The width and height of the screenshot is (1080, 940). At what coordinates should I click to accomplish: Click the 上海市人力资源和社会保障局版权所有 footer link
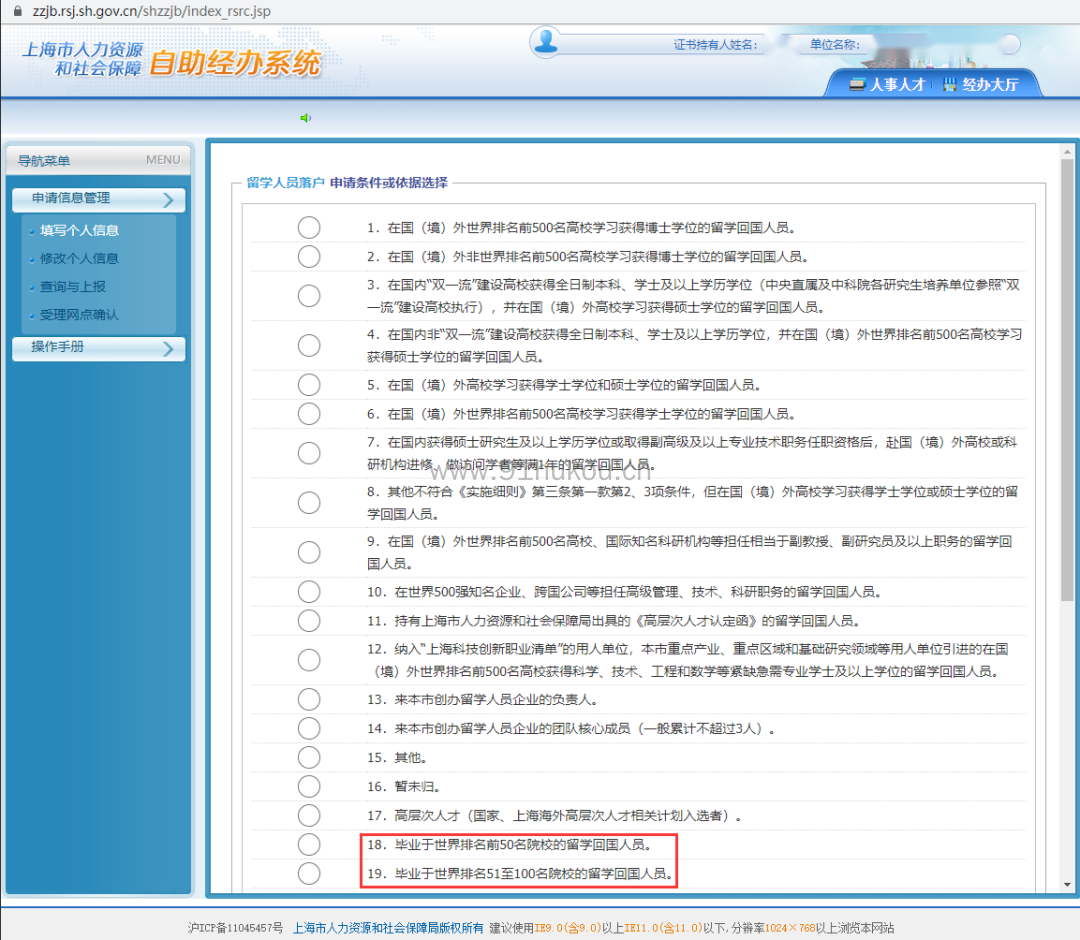[388, 928]
